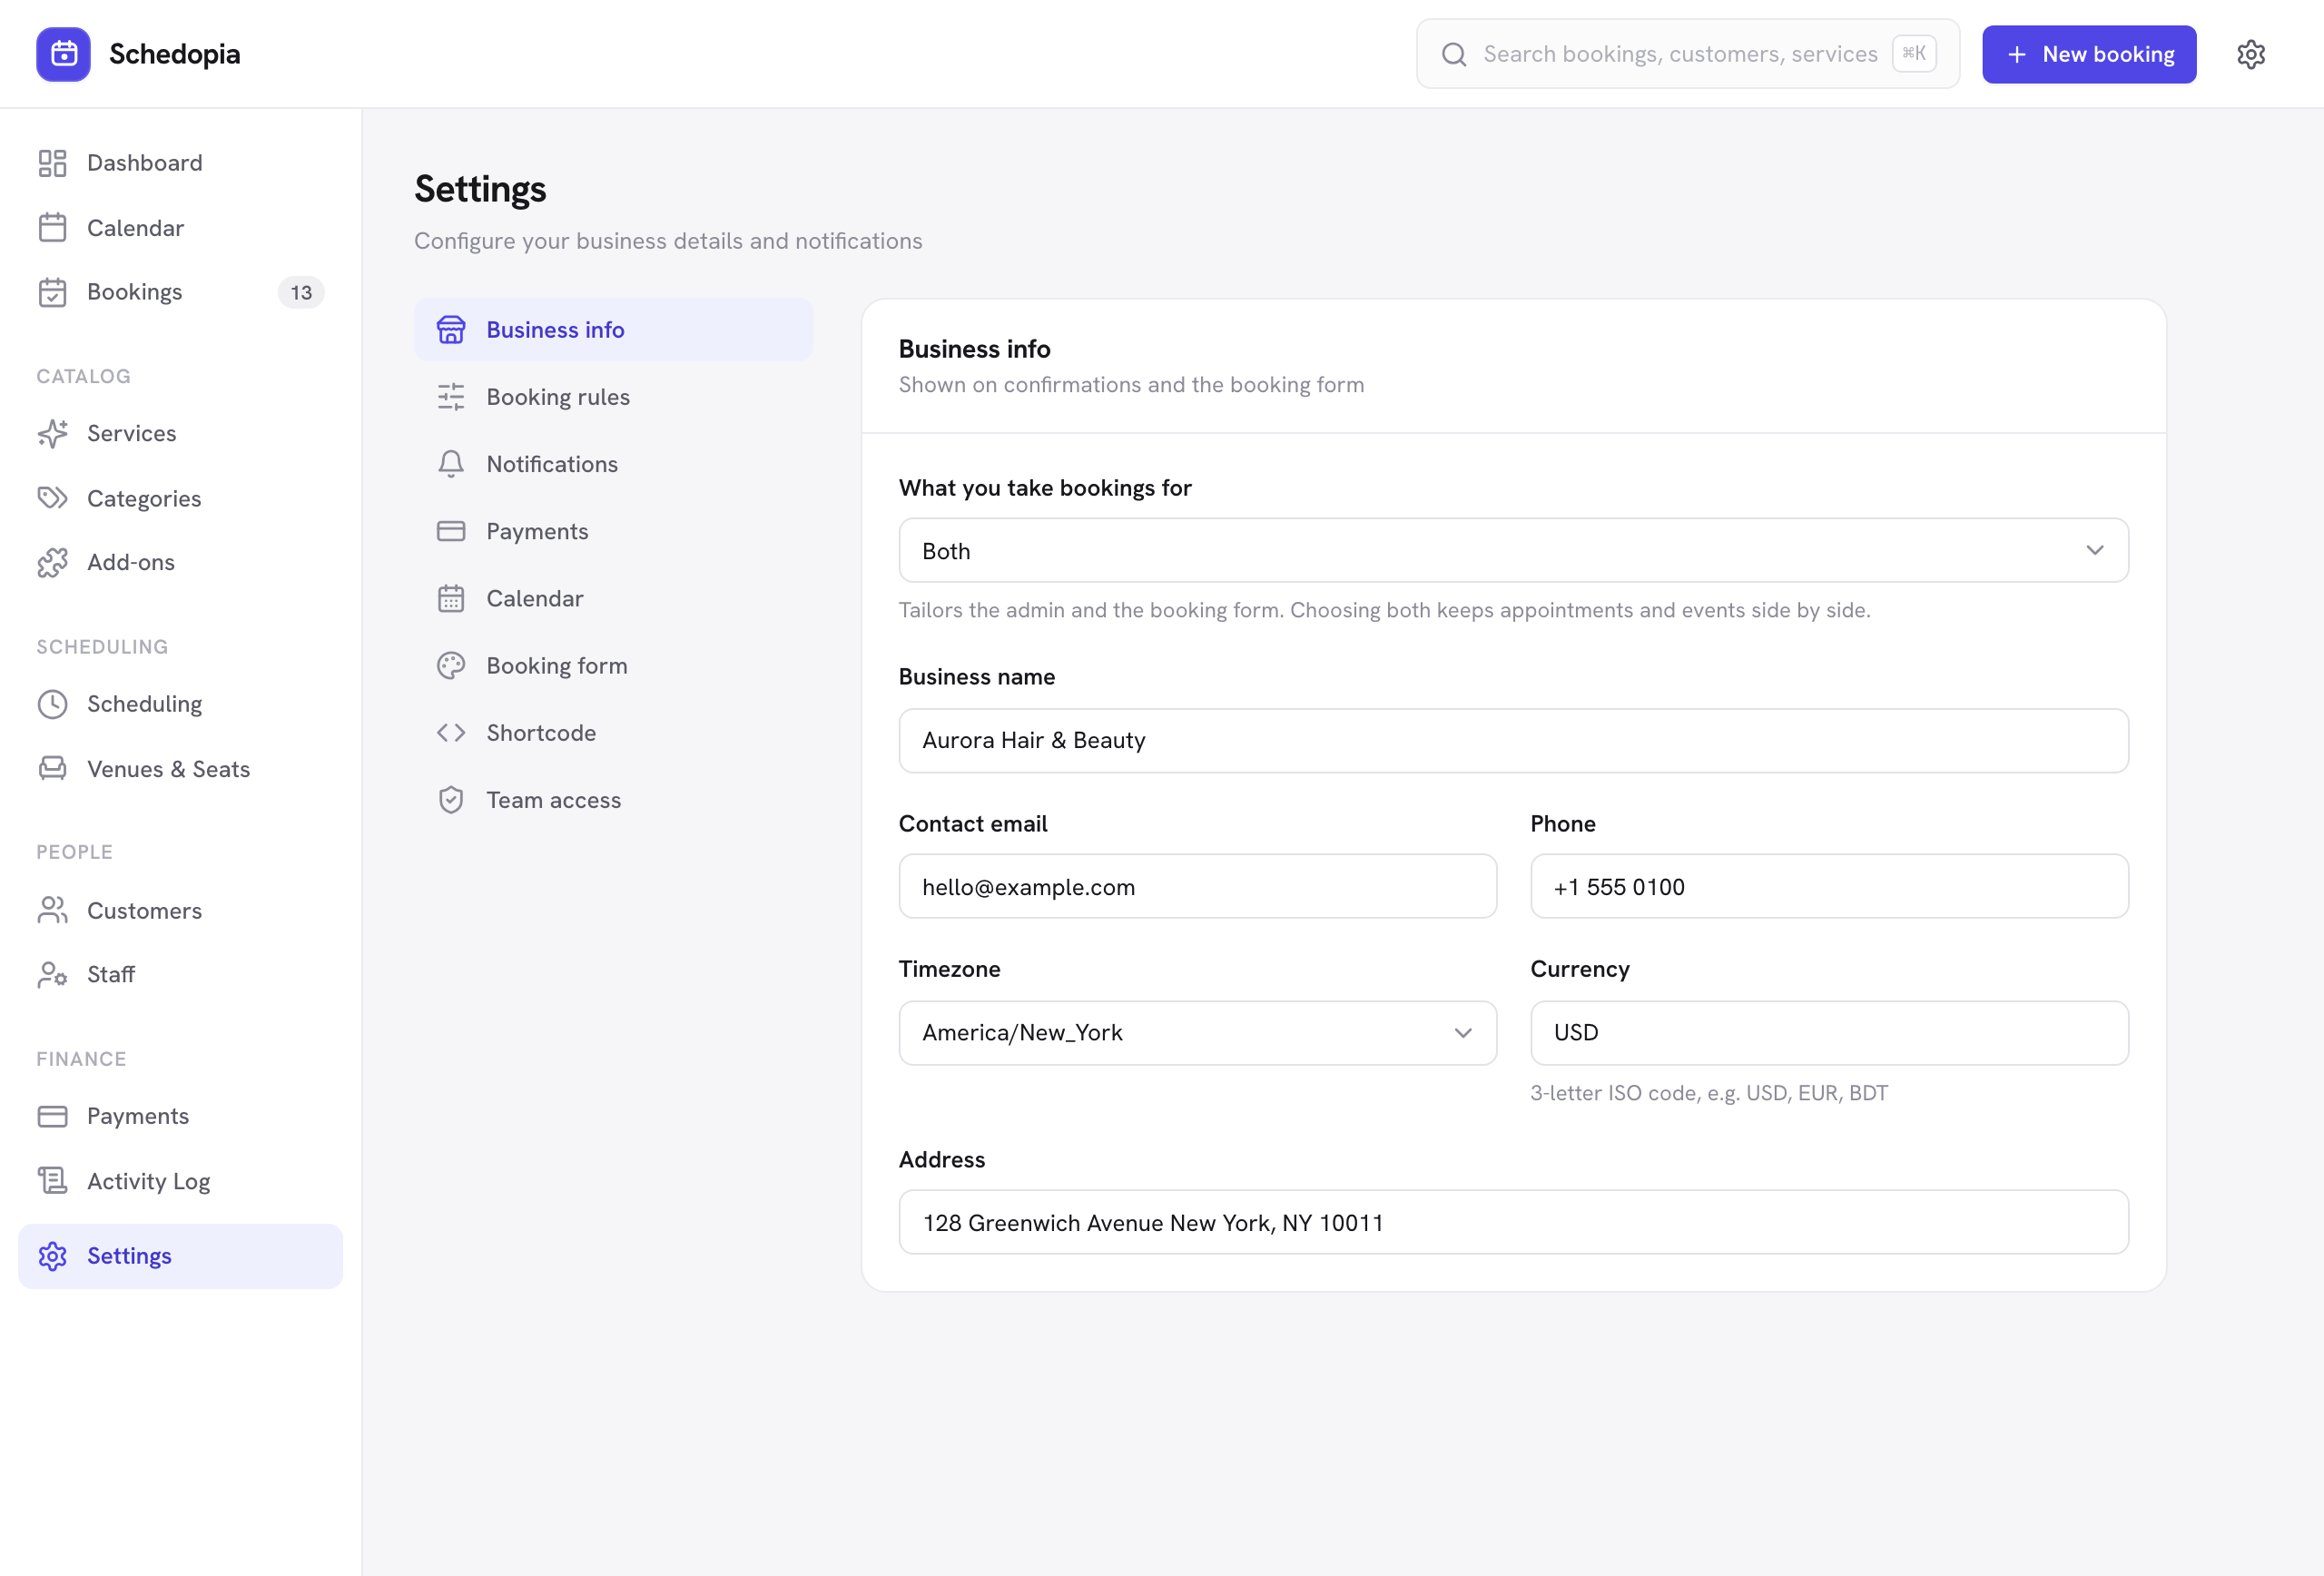Click the Contact email field
Viewport: 2324px width, 1576px height.
click(1197, 886)
